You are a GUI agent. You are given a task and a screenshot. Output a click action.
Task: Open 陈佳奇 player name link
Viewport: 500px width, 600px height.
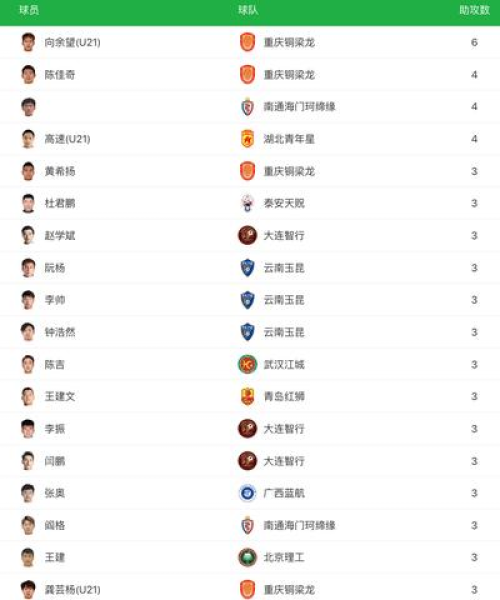60,75
